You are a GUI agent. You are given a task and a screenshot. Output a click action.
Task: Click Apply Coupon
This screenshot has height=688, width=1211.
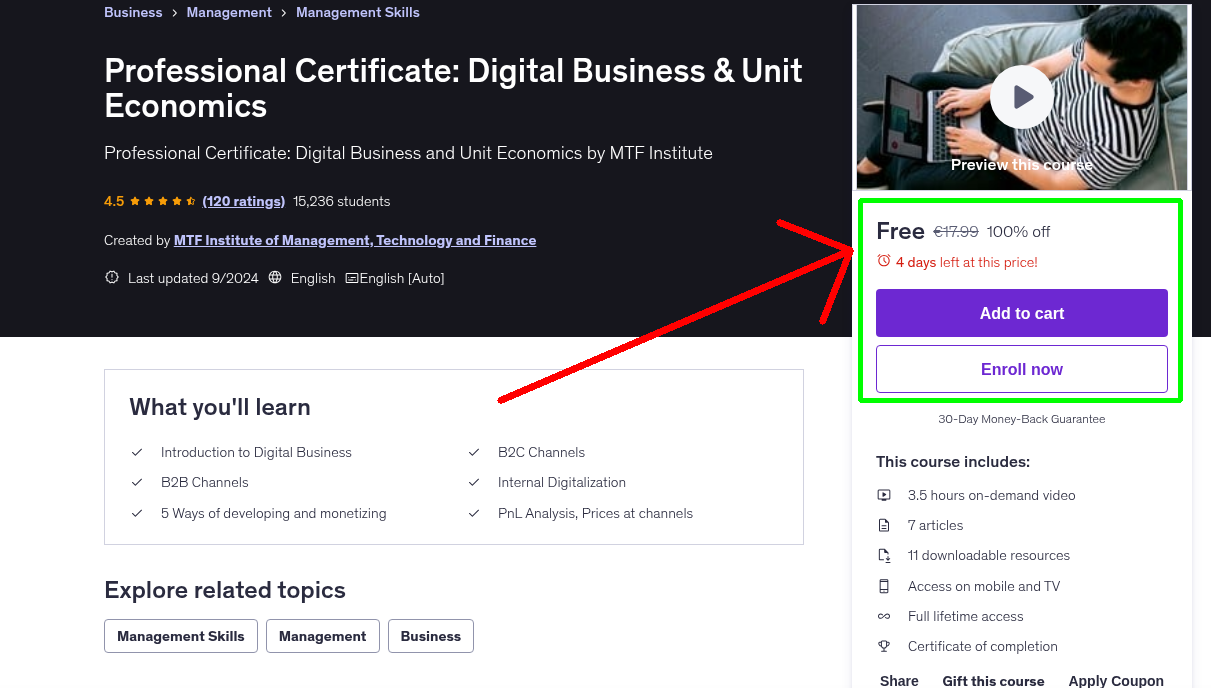tap(1116, 679)
